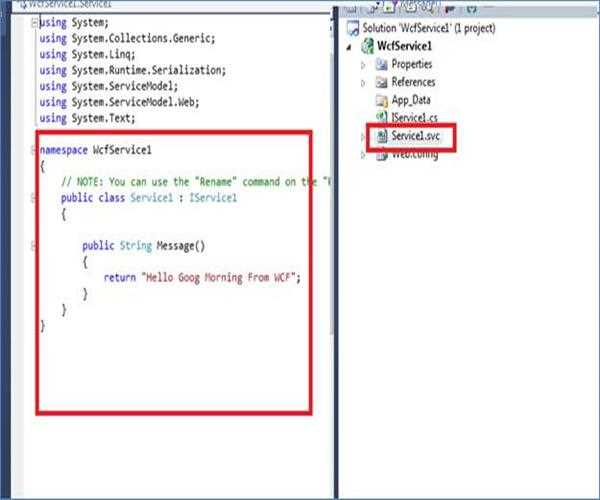600x500 pixels.
Task: Click the 'using System.Linq;' line
Action: [x=87, y=55]
